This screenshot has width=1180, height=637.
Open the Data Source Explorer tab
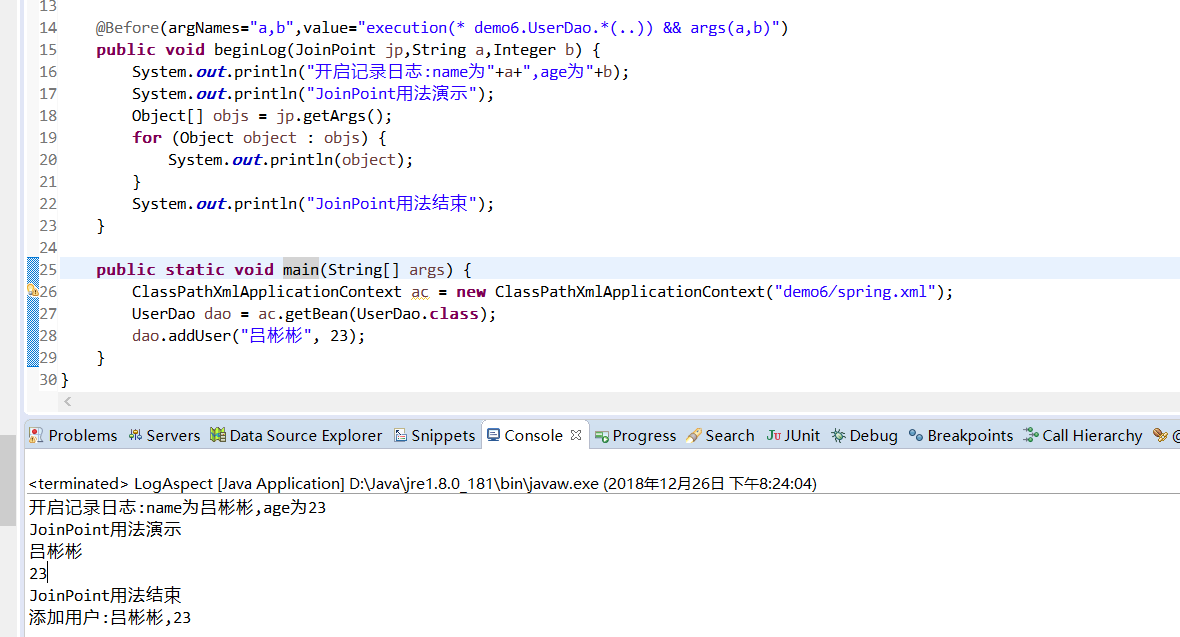coord(297,435)
